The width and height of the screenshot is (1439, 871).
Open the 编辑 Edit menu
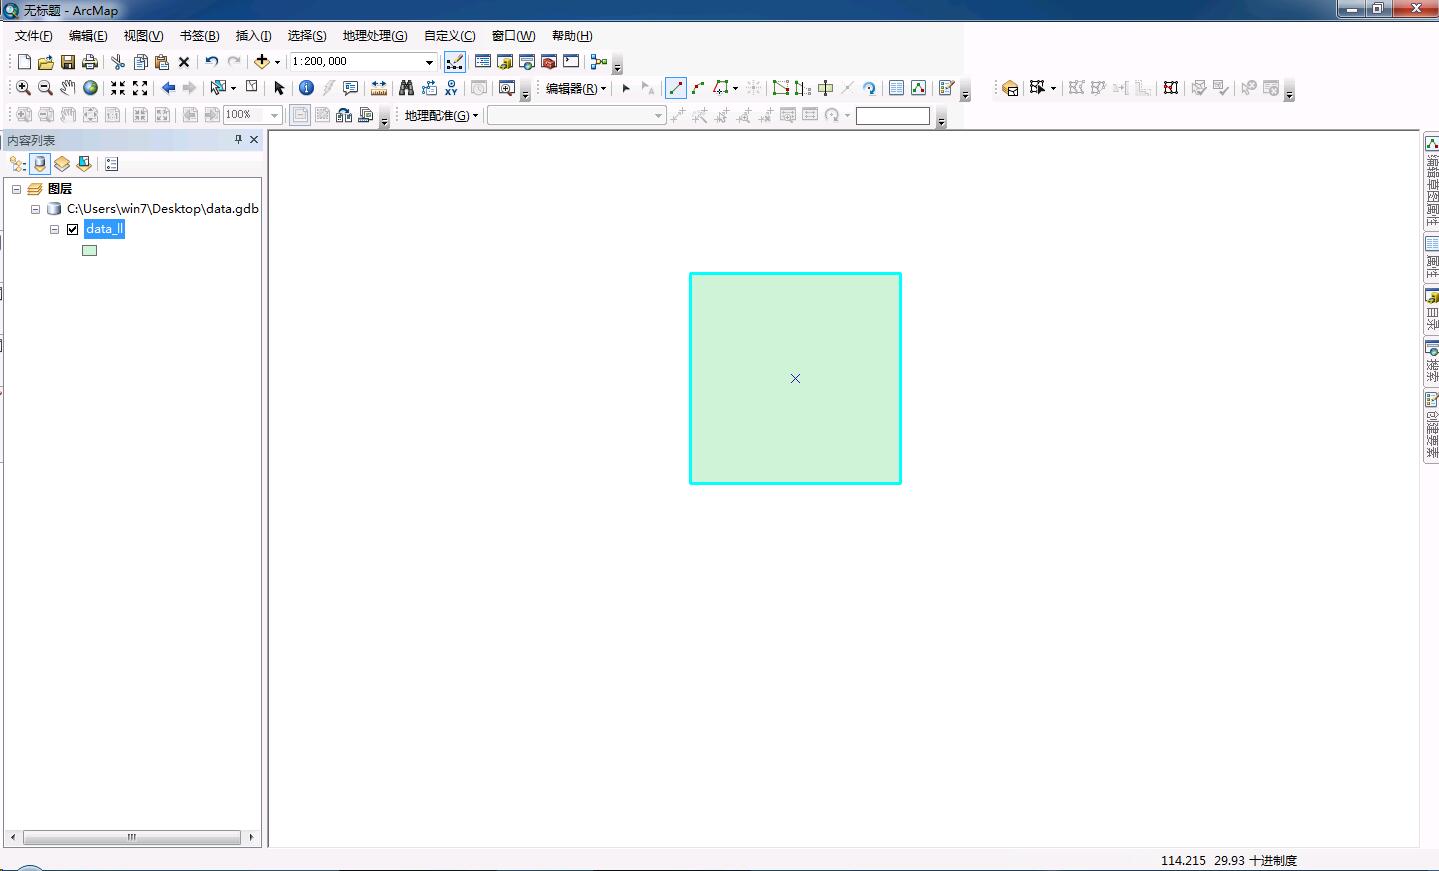[x=88, y=36]
